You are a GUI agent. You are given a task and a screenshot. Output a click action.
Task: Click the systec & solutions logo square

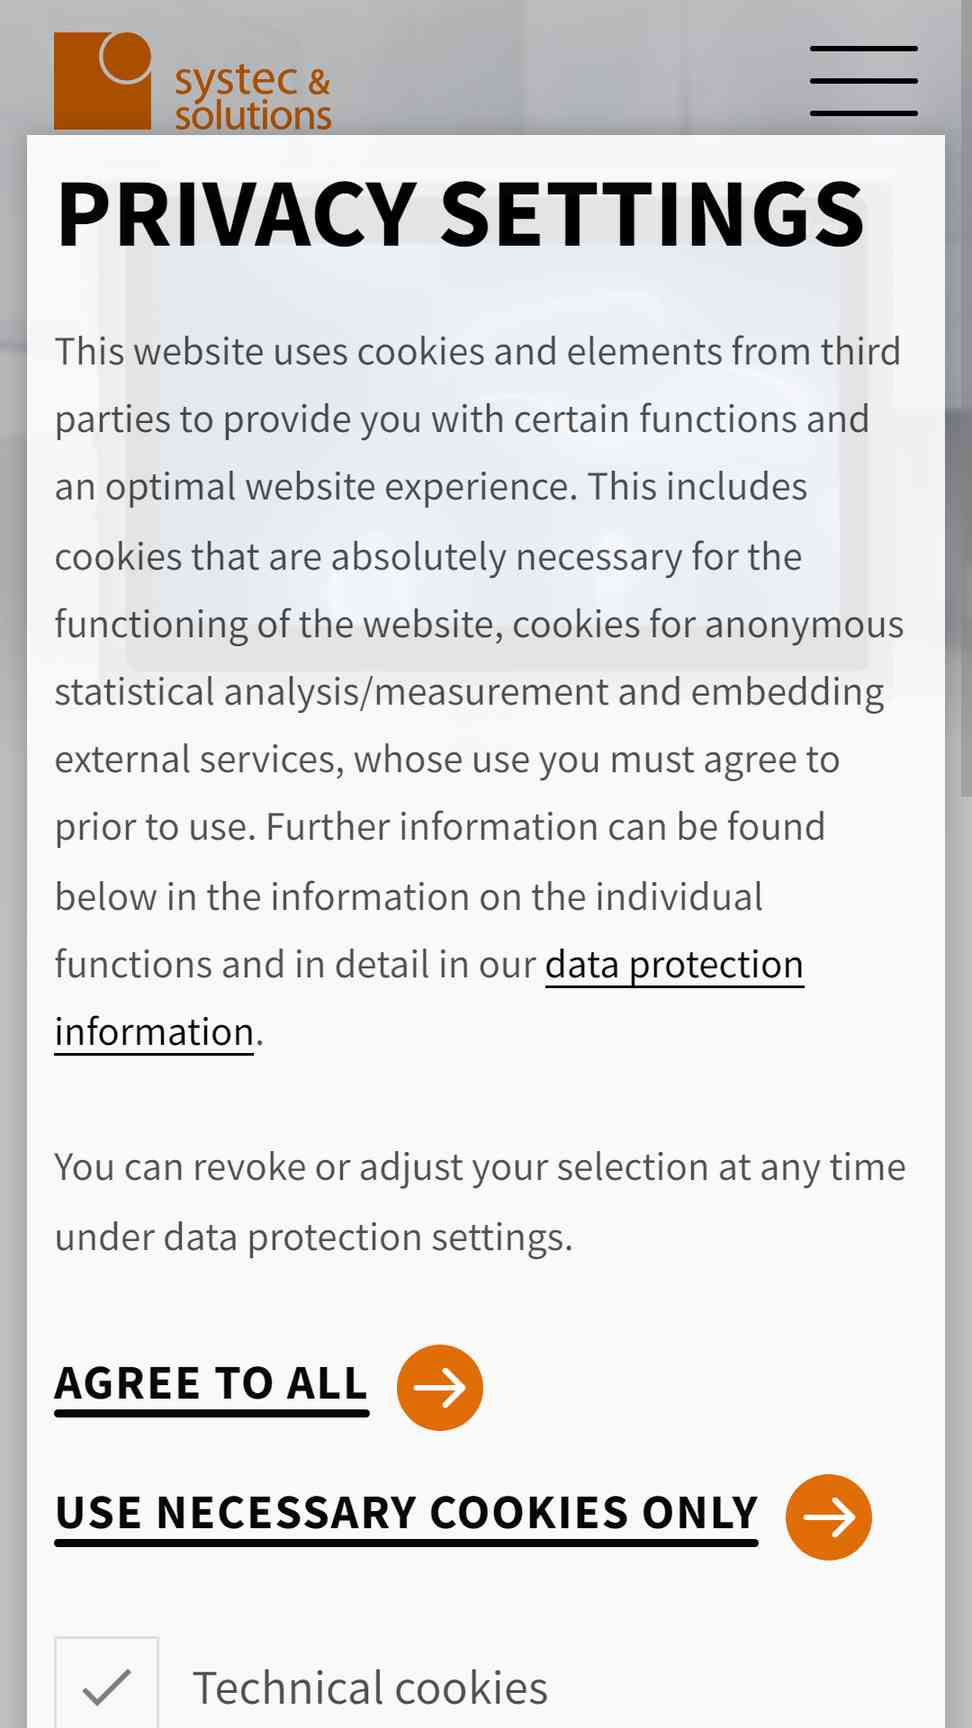[103, 81]
